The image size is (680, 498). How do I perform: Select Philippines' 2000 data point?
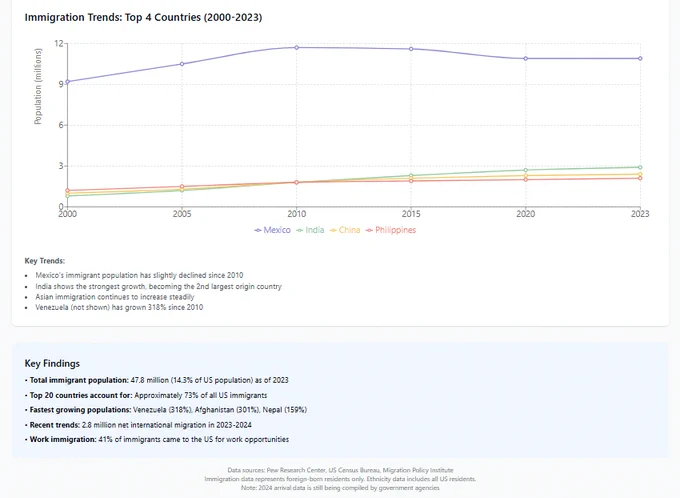pyautogui.click(x=68, y=190)
